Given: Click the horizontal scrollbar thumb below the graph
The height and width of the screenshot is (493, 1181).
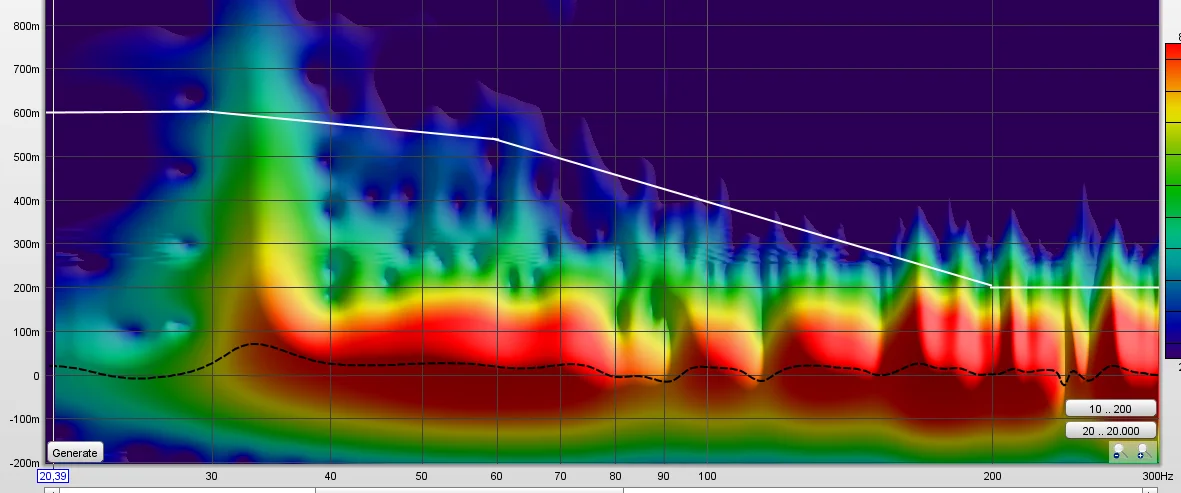Looking at the screenshot, I should 469,490.
